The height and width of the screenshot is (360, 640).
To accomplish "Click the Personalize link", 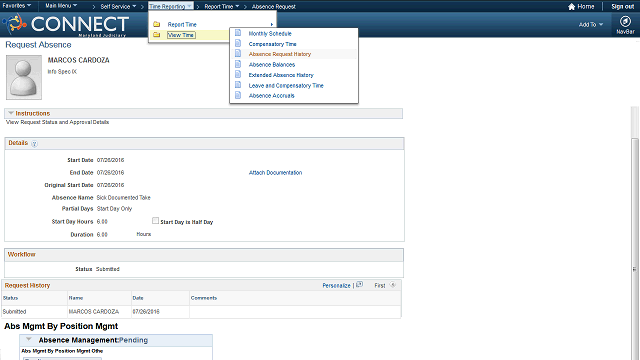I will (x=336, y=285).
